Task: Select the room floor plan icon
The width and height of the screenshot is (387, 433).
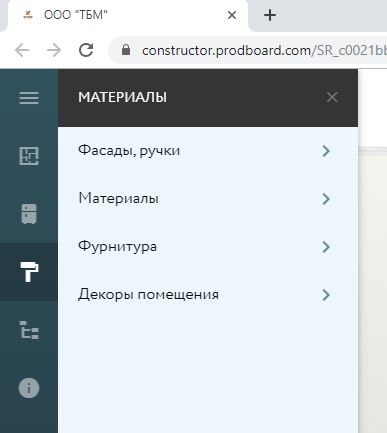Action: 29,156
